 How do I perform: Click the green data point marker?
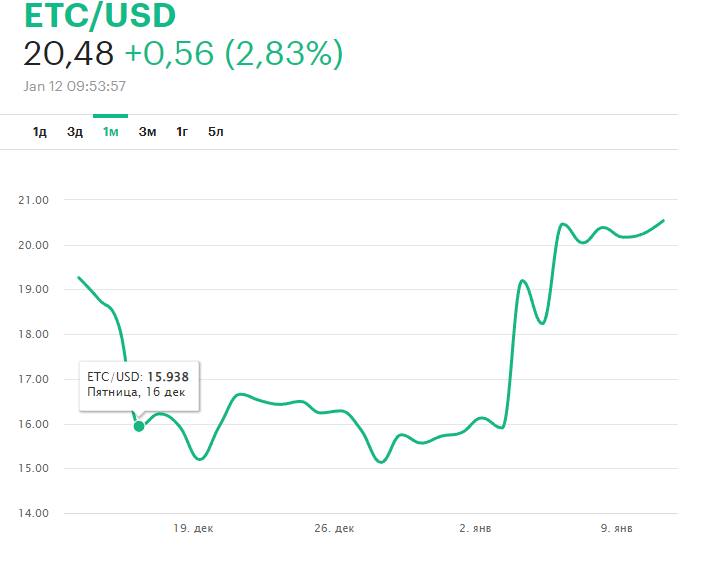pos(139,426)
